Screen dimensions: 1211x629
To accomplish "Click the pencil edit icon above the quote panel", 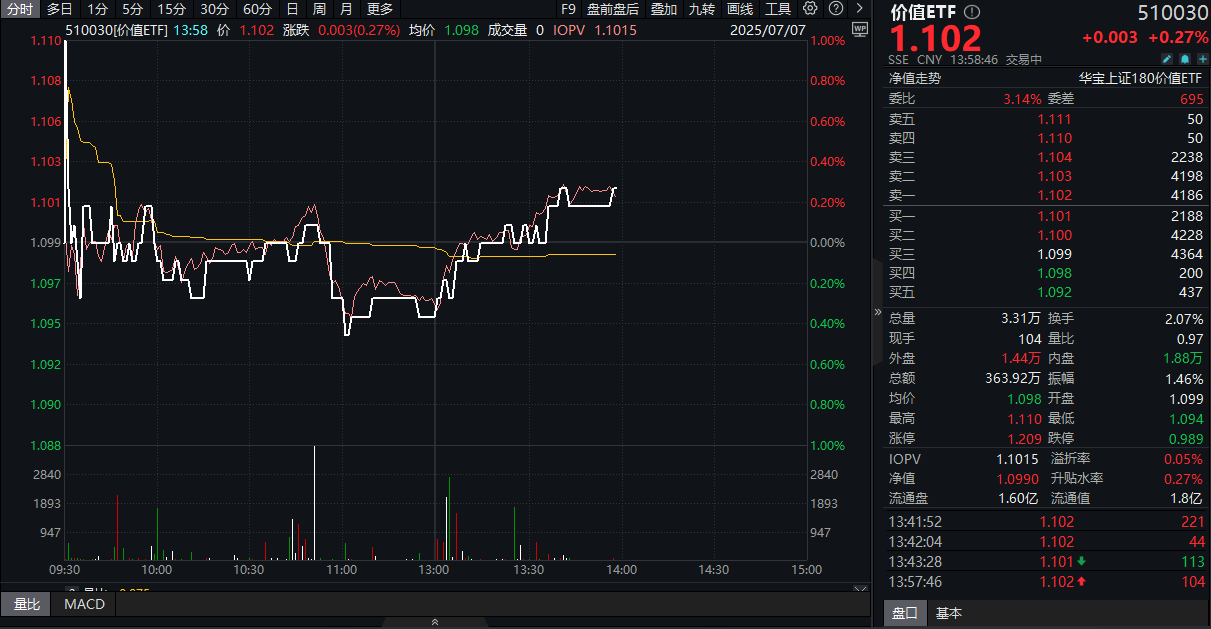I will [1167, 59].
